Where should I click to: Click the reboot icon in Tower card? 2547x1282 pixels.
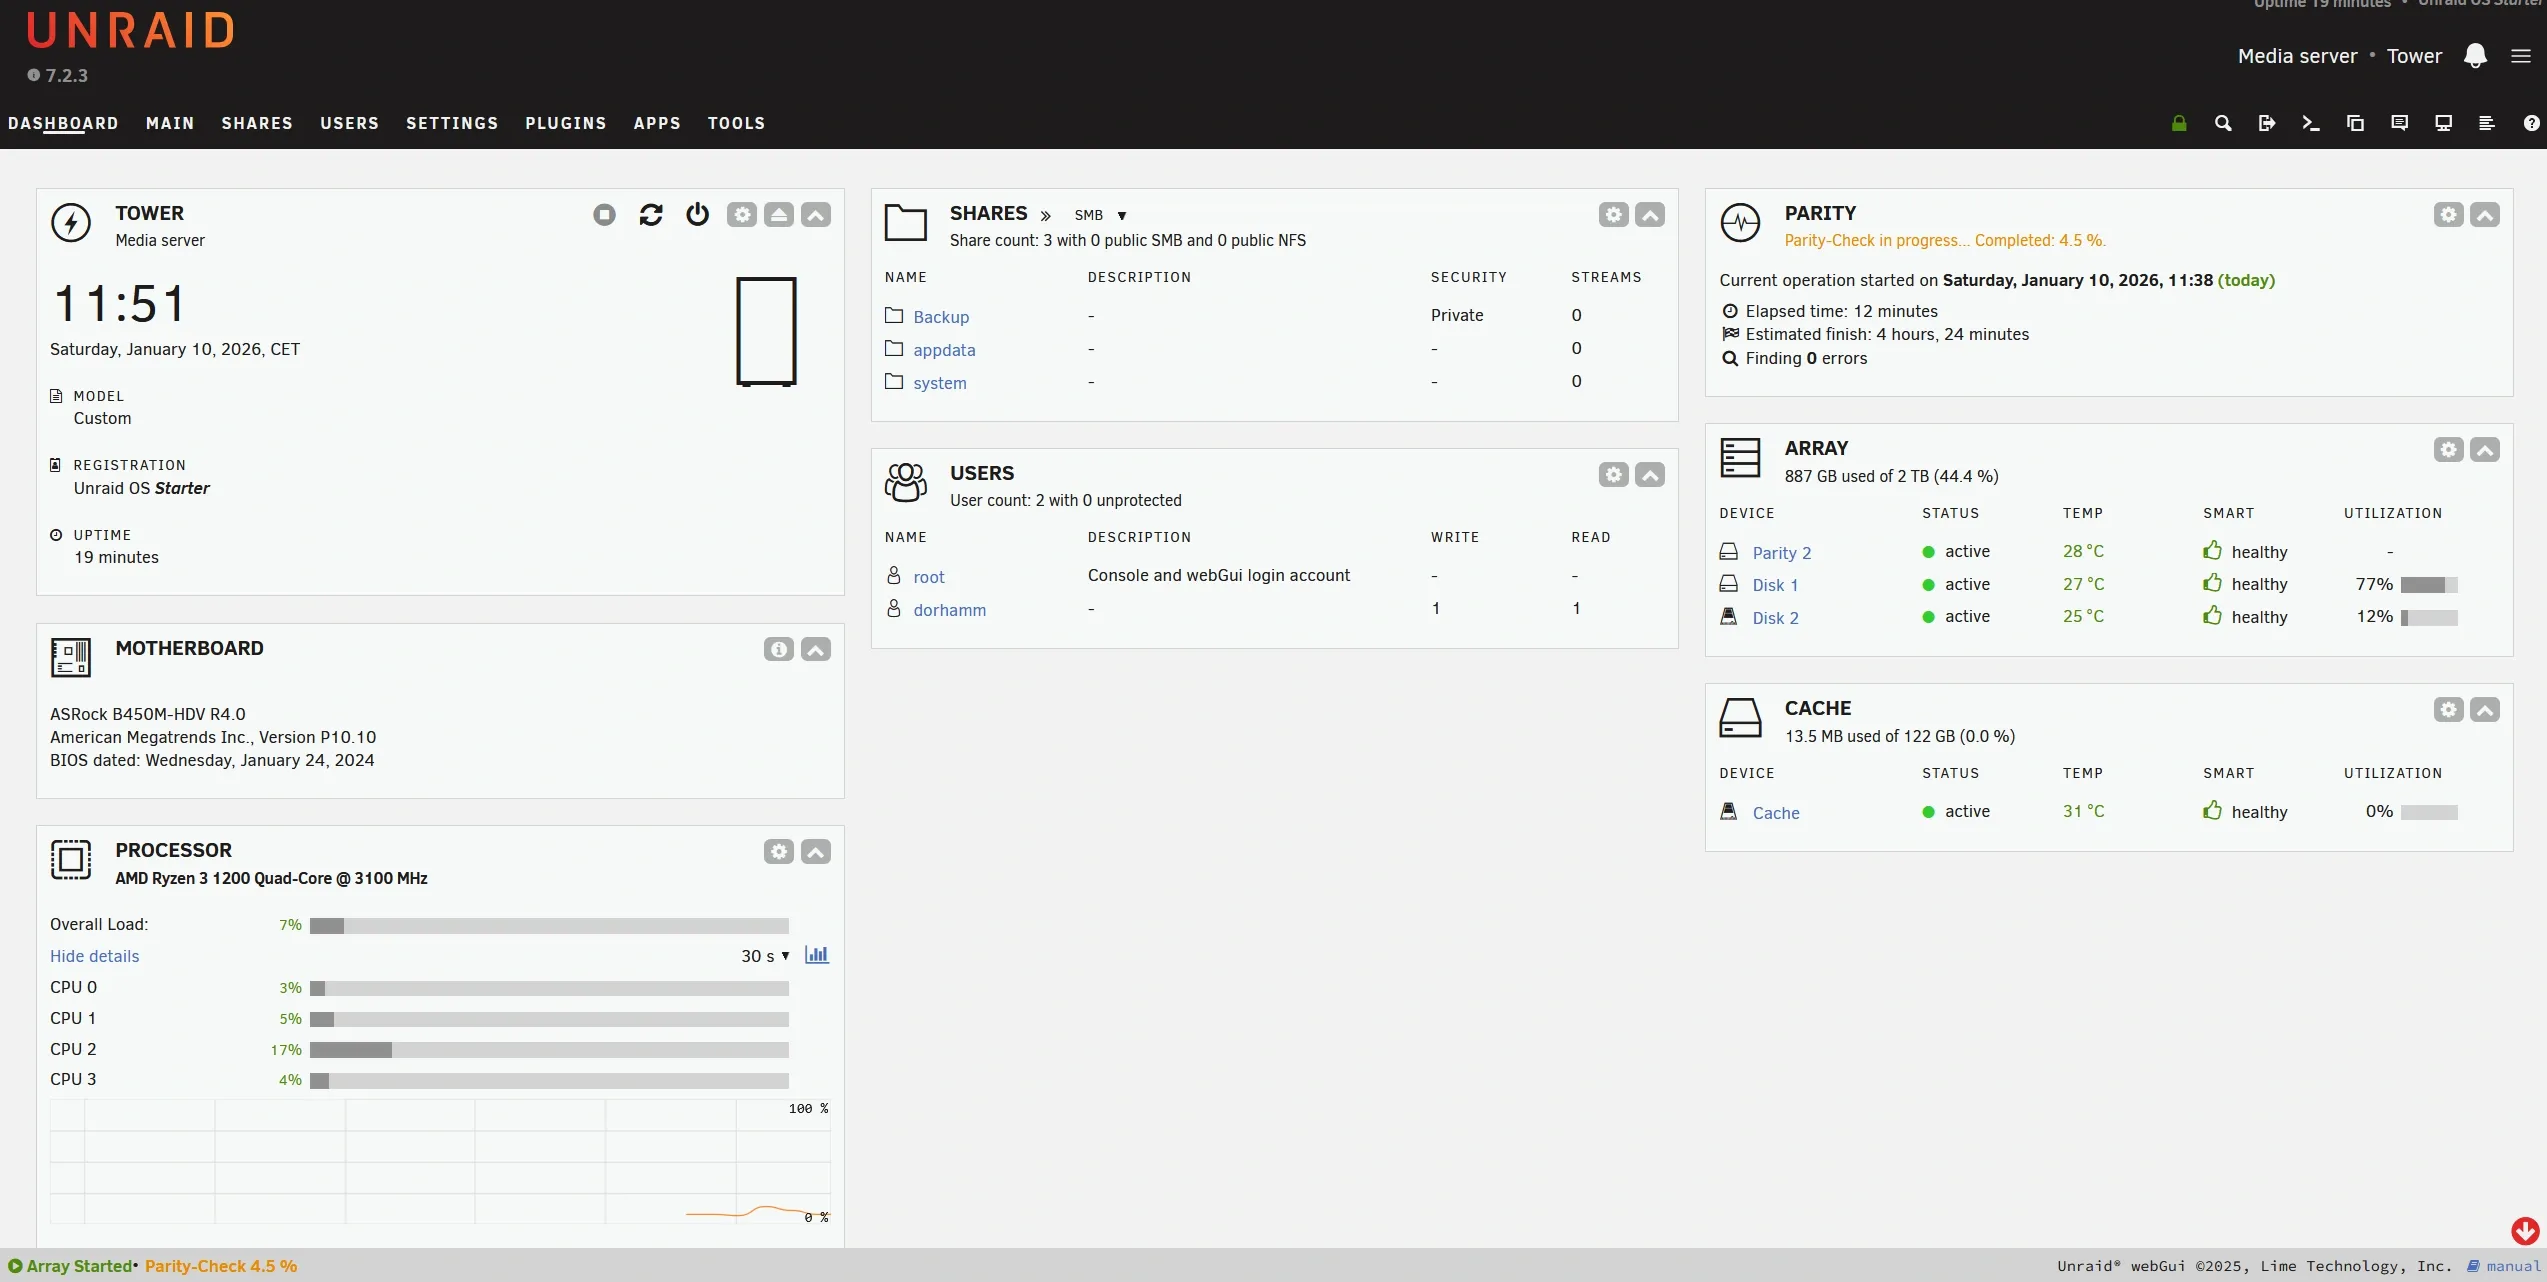(x=651, y=215)
